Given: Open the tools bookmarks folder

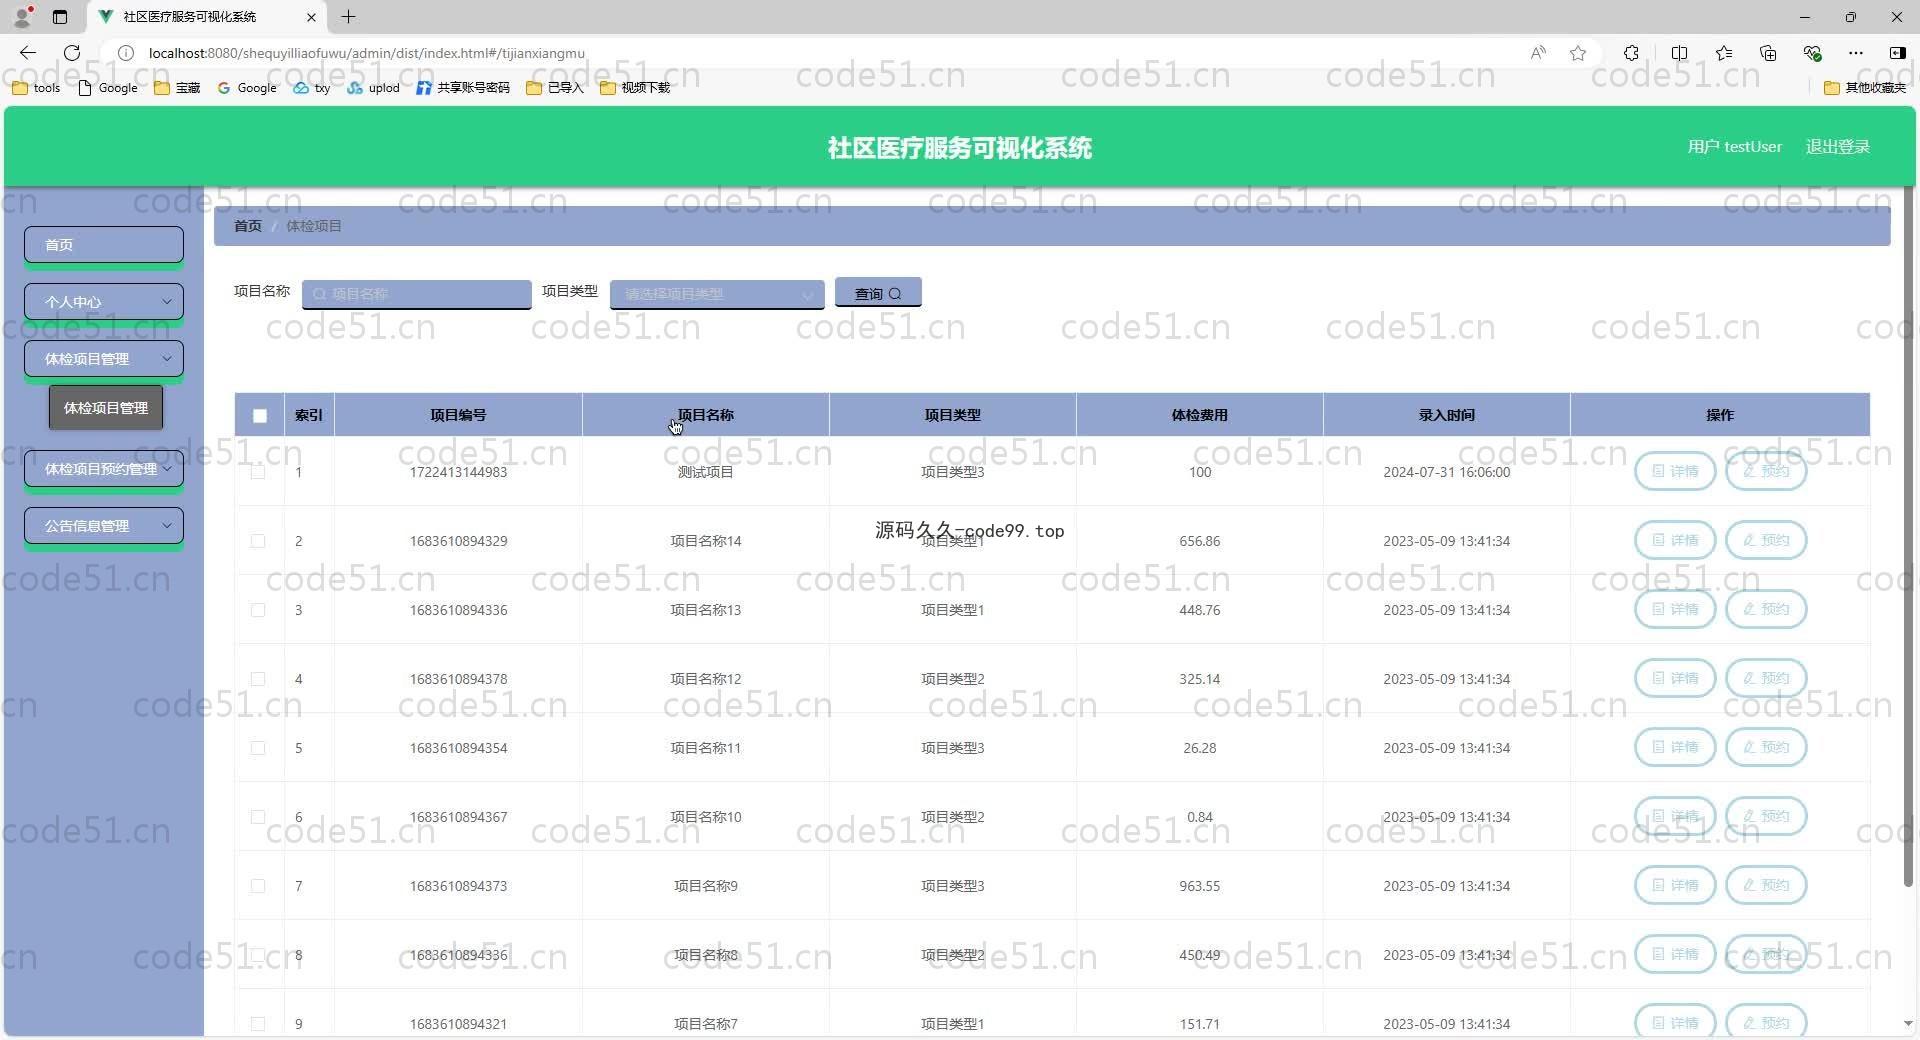Looking at the screenshot, I should (x=36, y=88).
